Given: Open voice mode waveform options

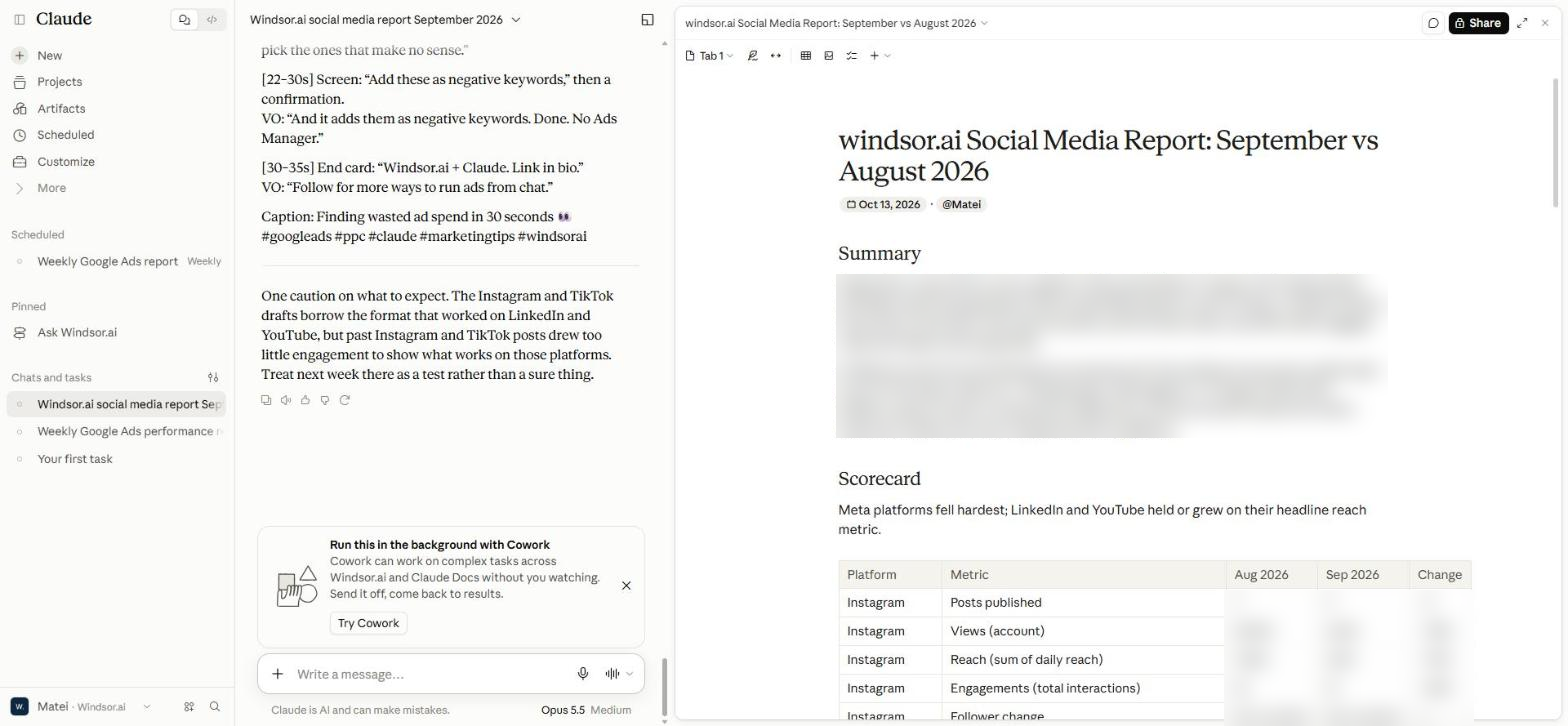Looking at the screenshot, I should pos(619,674).
